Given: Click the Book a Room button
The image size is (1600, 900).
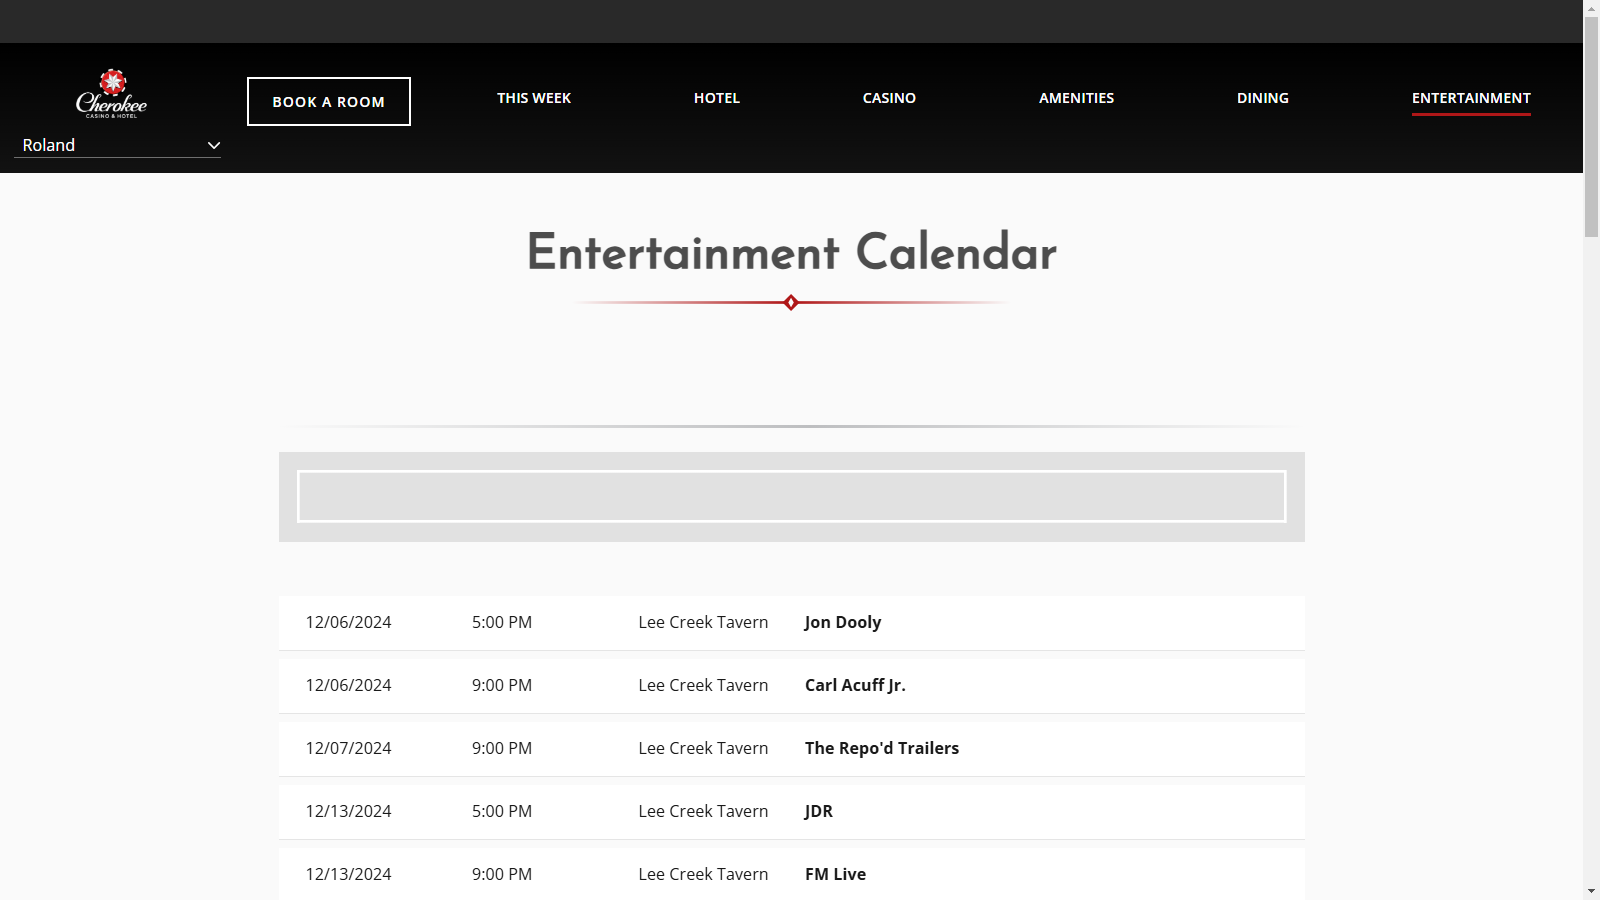Looking at the screenshot, I should click(x=329, y=102).
